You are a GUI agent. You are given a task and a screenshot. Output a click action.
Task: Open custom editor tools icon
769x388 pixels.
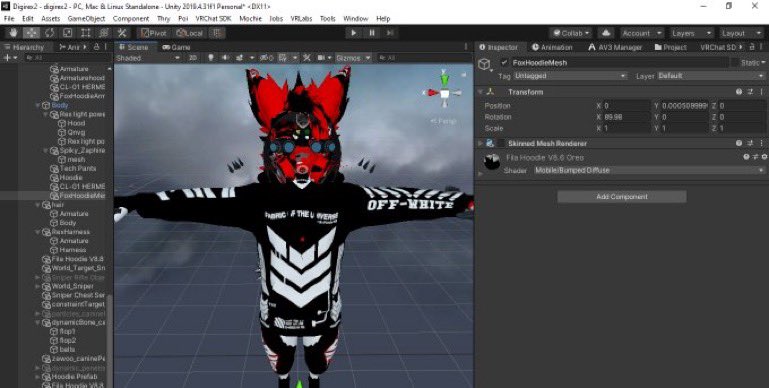click(122, 33)
